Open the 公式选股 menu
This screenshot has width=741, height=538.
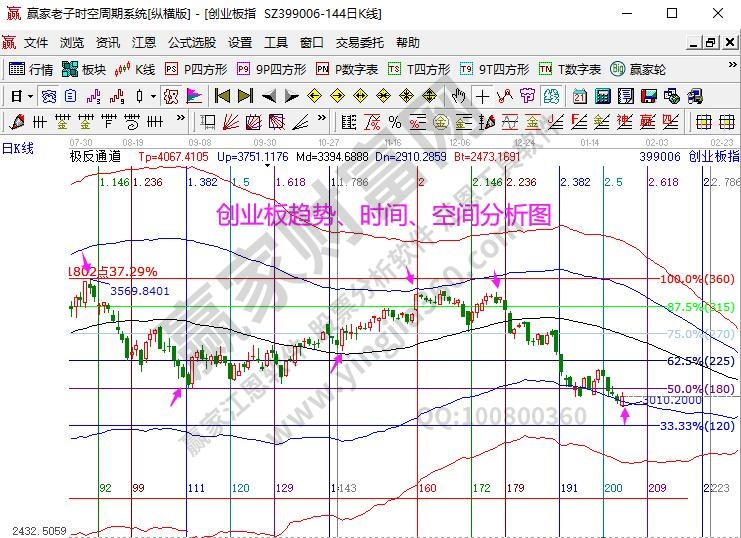click(x=192, y=43)
